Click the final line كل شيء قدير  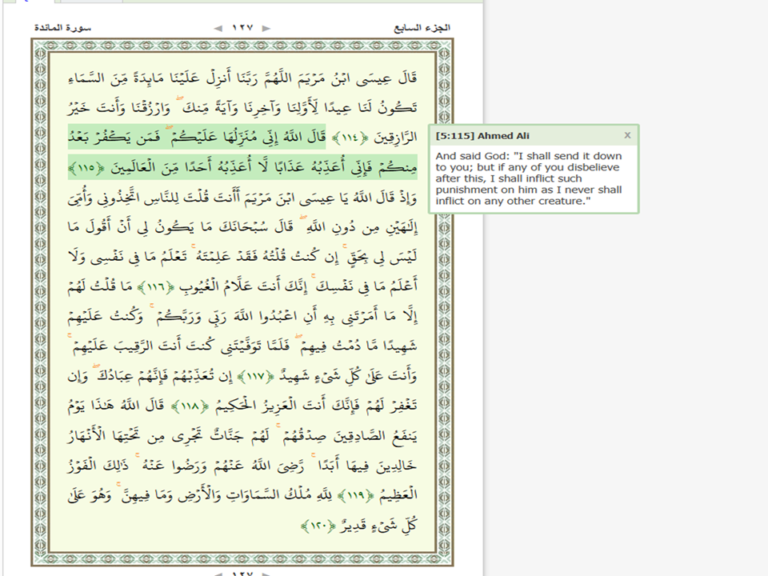(x=359, y=527)
